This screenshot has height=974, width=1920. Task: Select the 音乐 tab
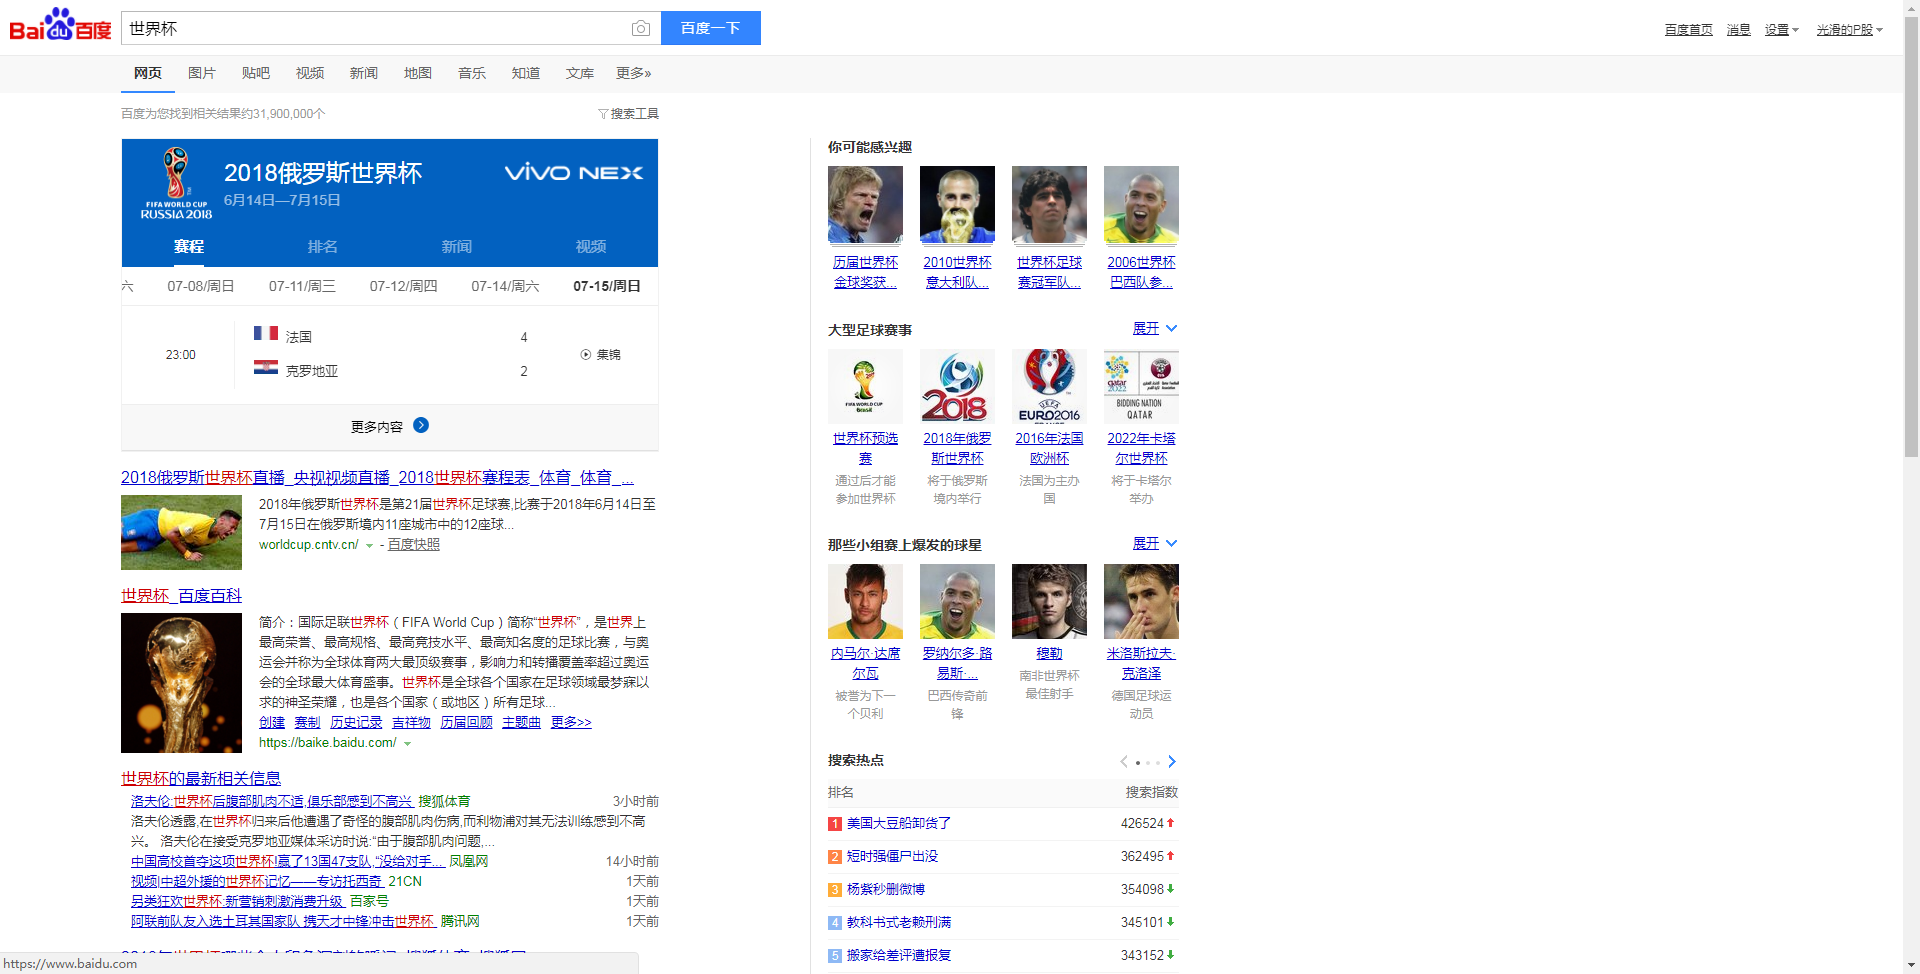pyautogui.click(x=472, y=73)
